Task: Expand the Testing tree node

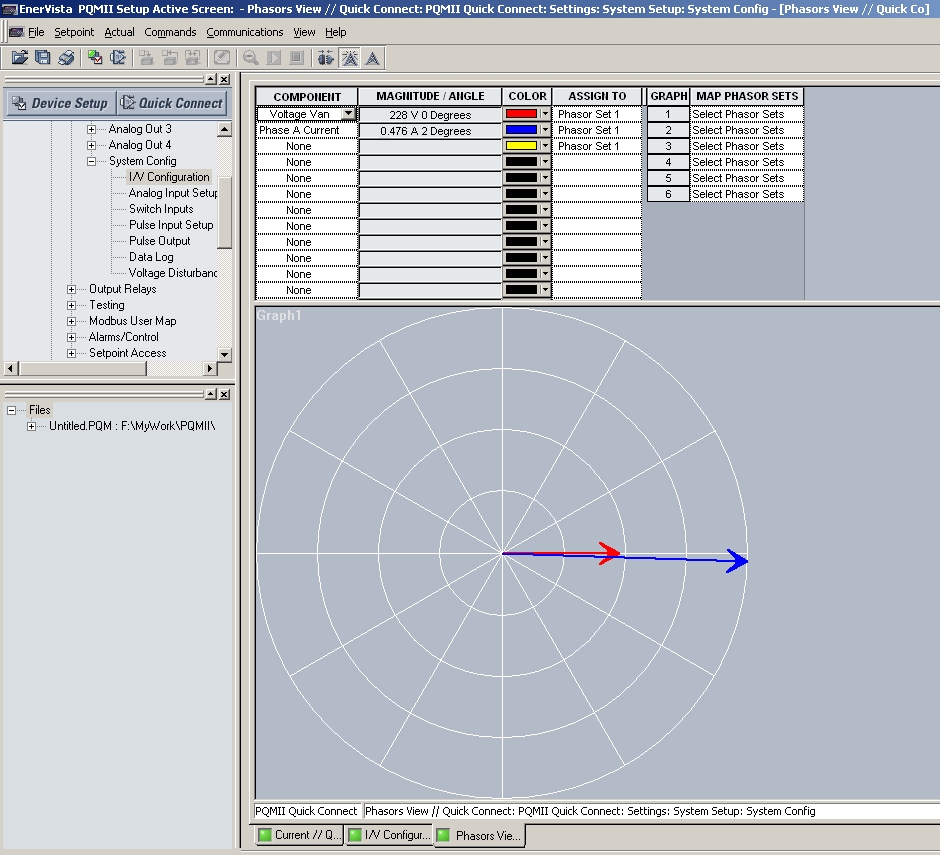Action: click(x=71, y=305)
